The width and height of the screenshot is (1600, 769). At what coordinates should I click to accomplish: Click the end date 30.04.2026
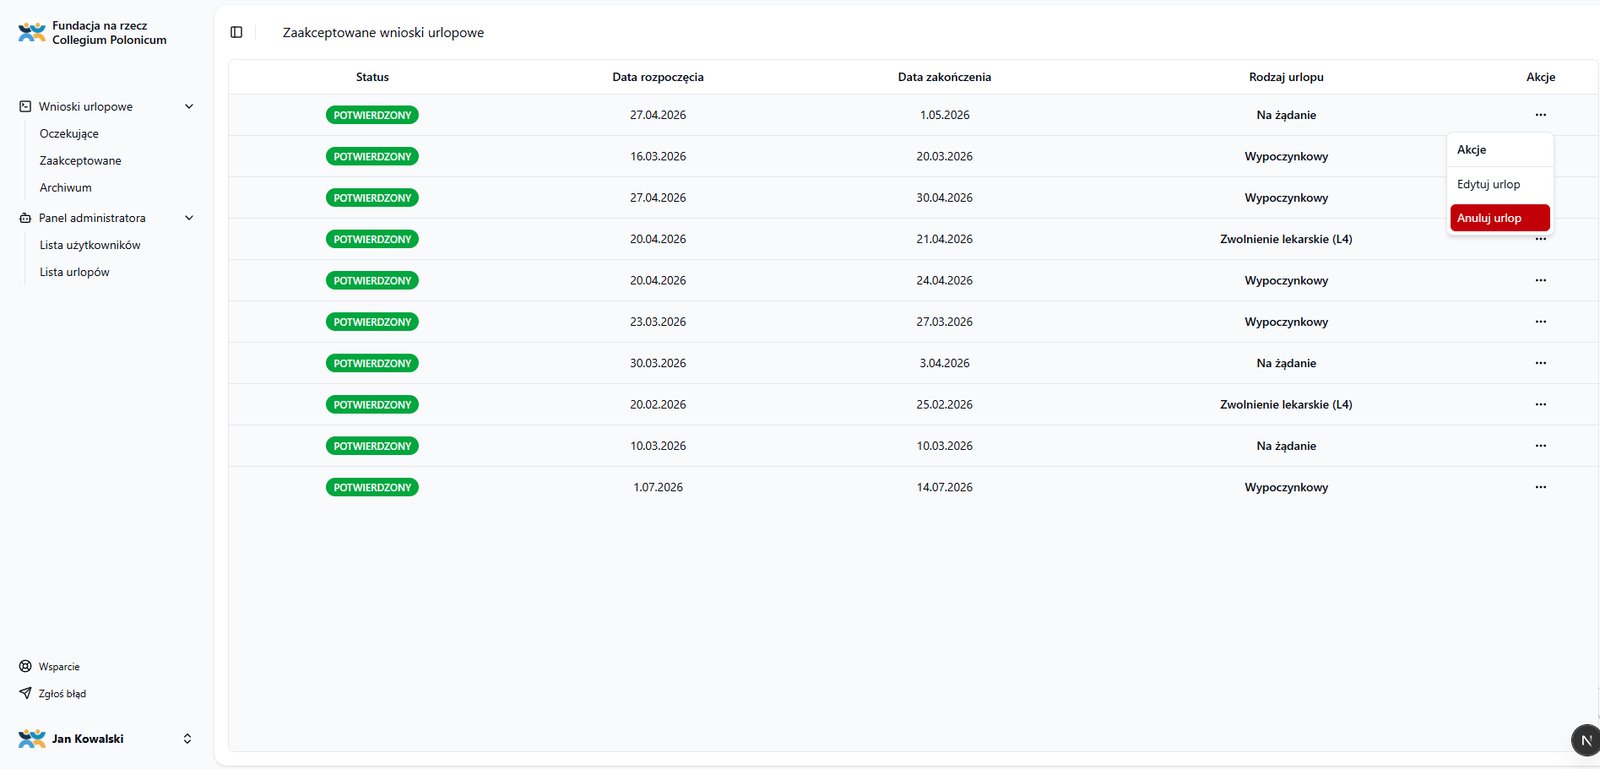(x=944, y=198)
